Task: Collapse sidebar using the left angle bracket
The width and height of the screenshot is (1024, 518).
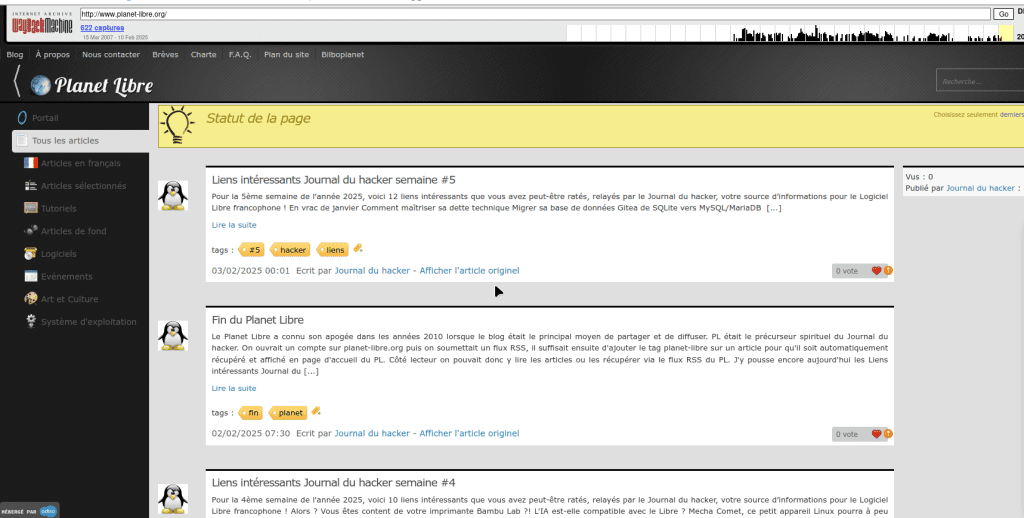Action: 17,82
